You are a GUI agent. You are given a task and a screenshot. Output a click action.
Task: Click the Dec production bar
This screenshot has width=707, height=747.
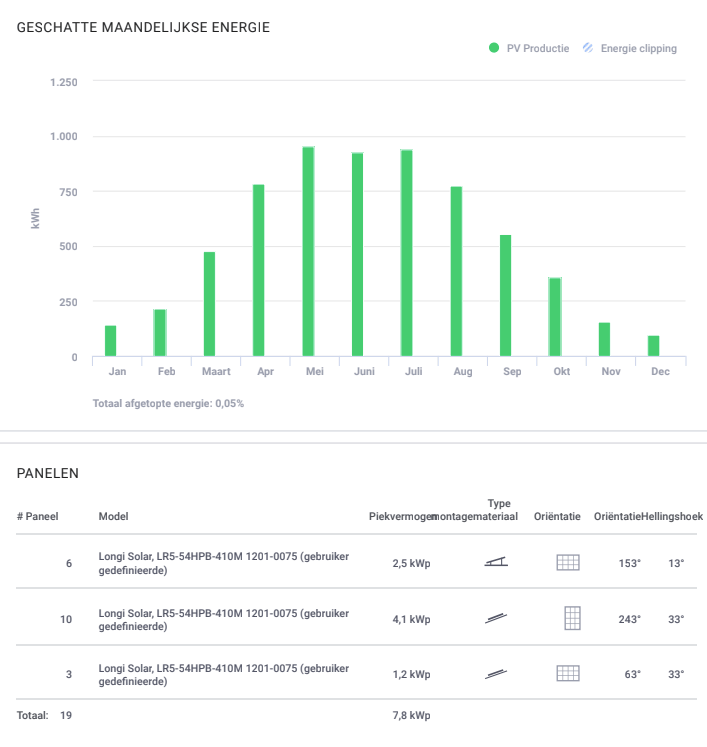[x=654, y=346]
